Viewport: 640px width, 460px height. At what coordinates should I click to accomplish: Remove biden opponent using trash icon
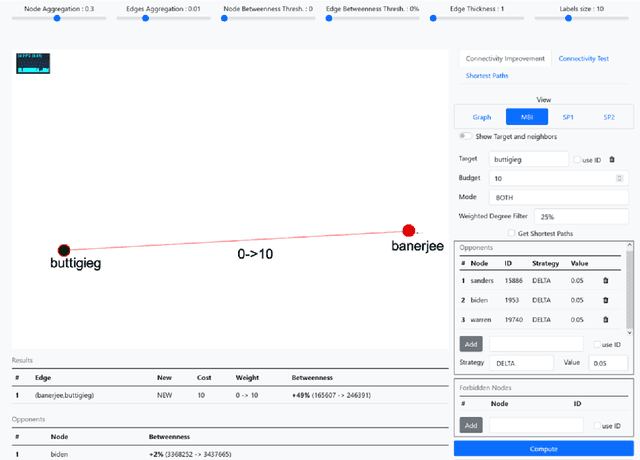tap(606, 300)
